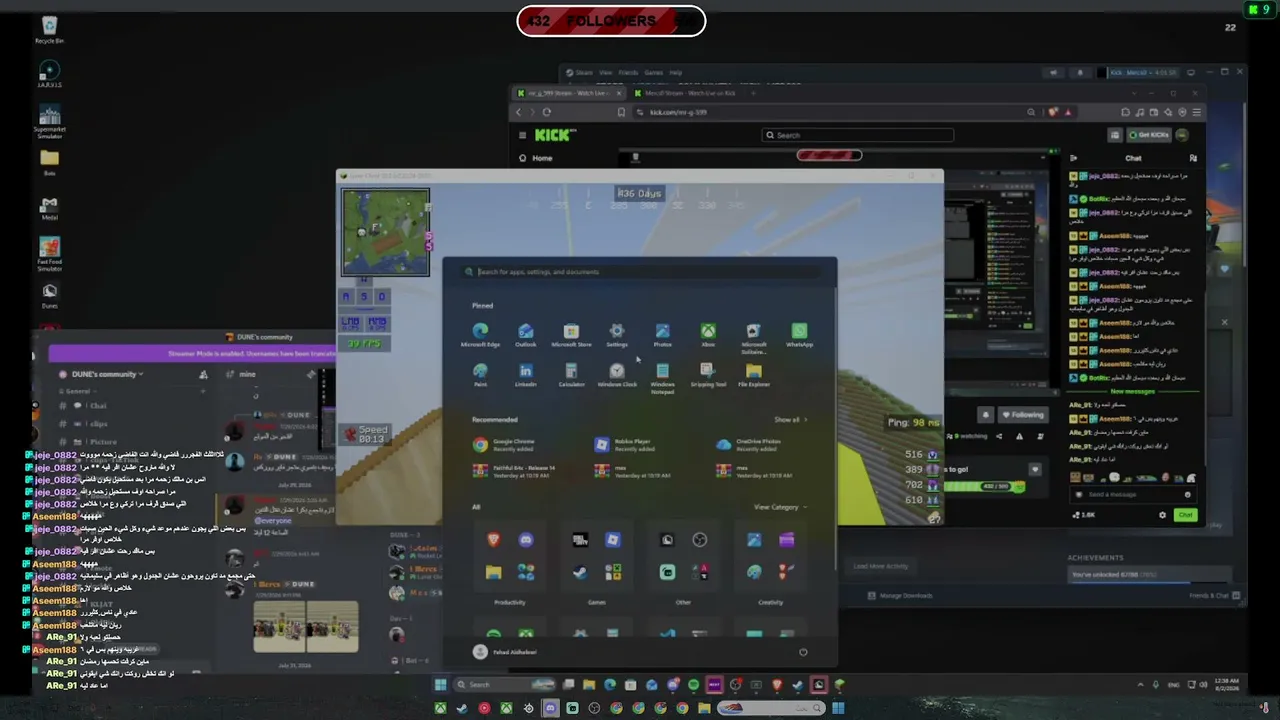The image size is (1280, 720).
Task: Toggle the Kick hamburger sidebar menu
Action: 521,135
